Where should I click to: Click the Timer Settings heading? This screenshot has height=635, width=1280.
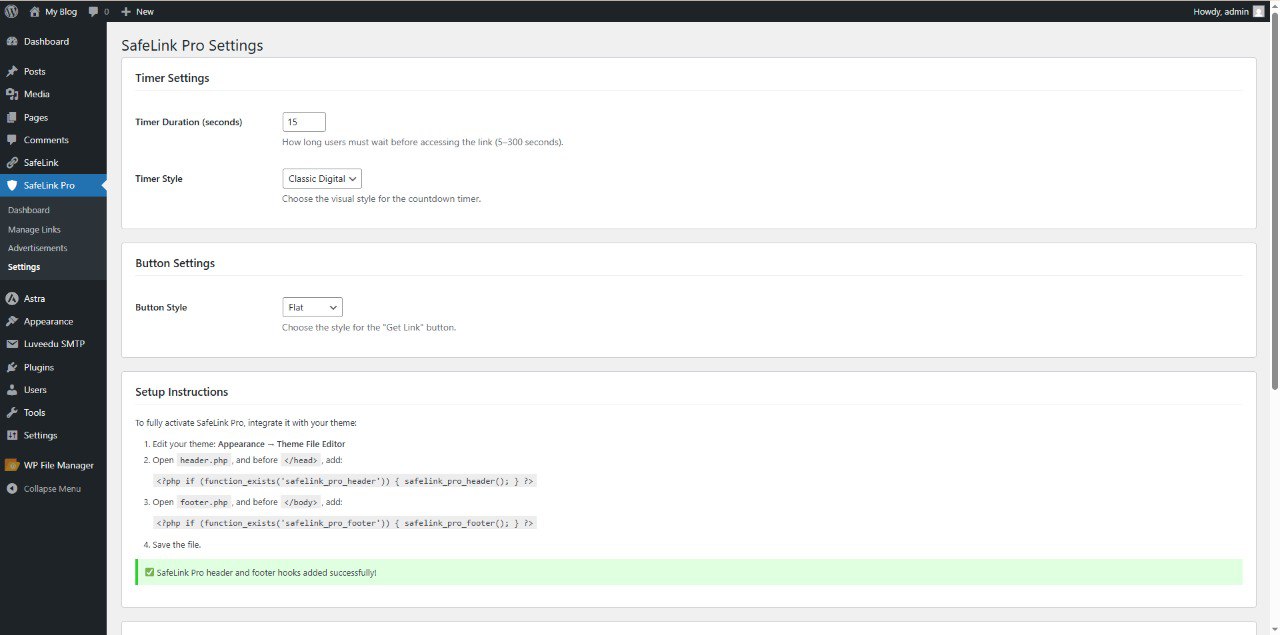pyautogui.click(x=172, y=78)
